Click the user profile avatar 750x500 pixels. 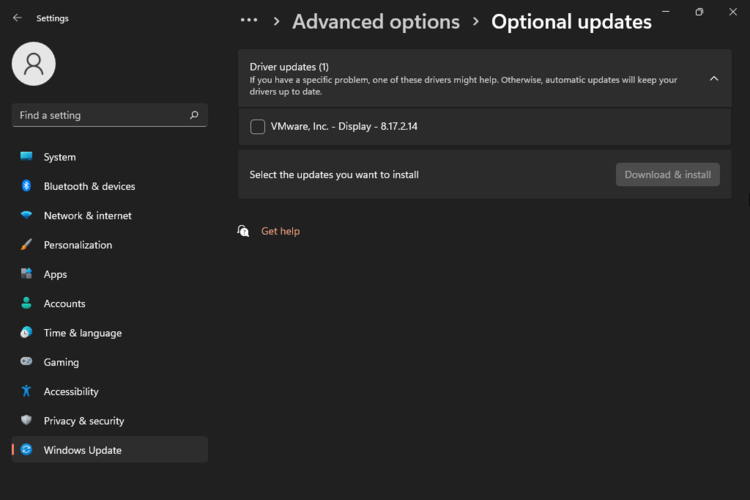[33, 64]
